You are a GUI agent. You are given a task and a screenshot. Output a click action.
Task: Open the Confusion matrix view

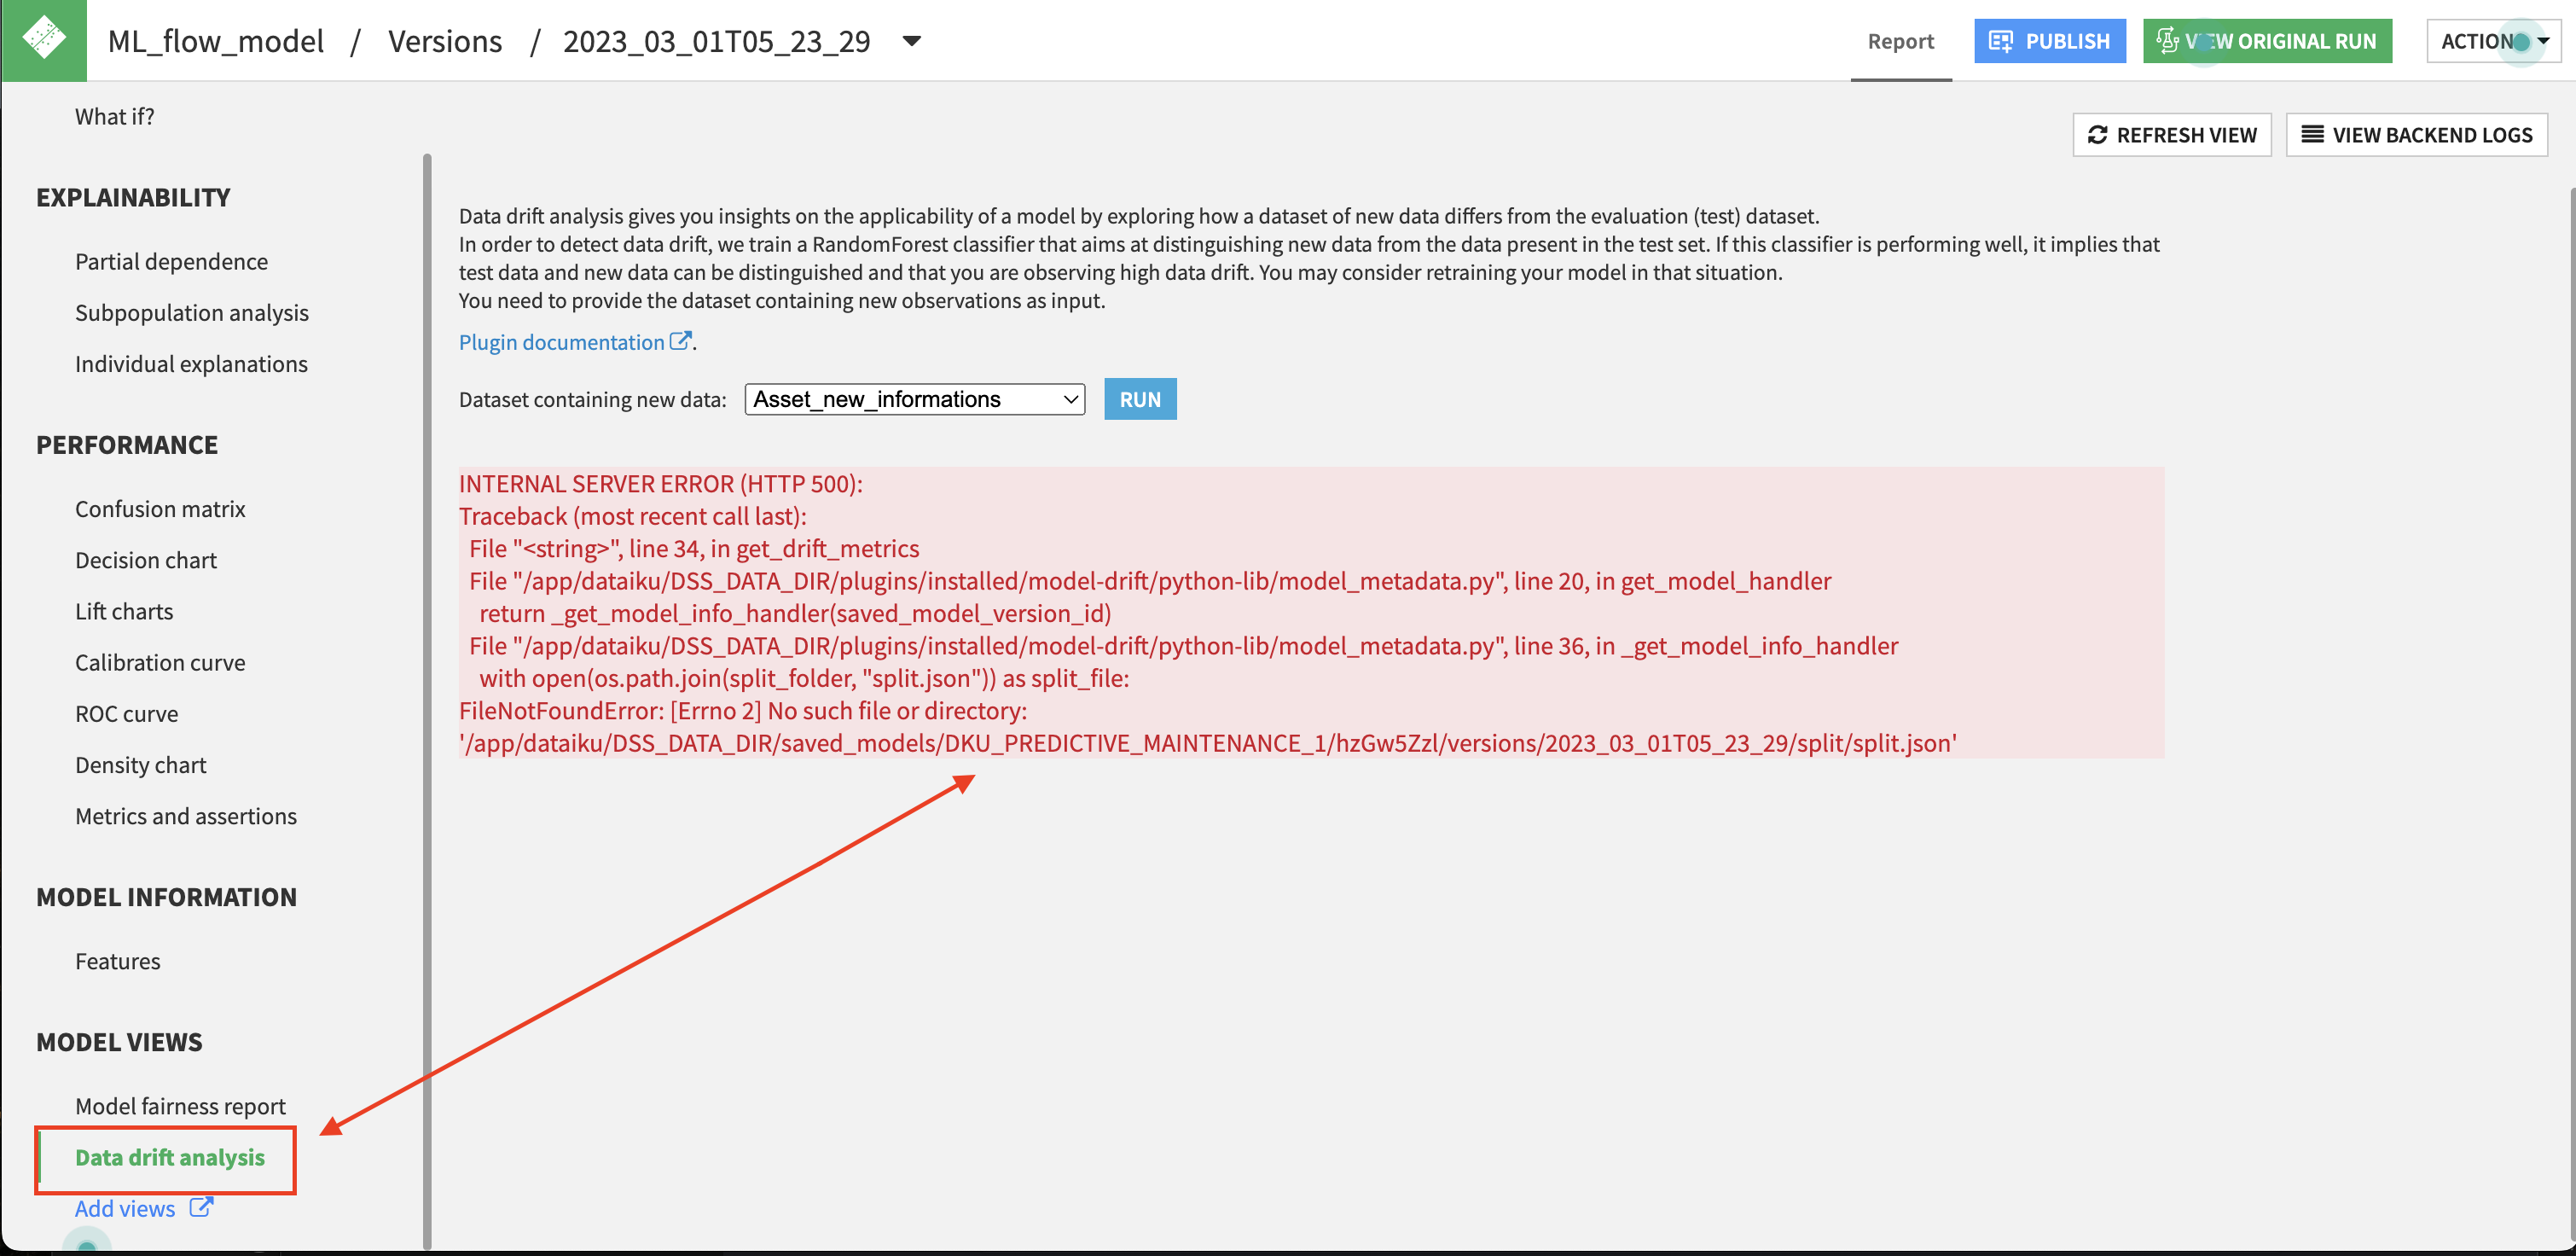tap(160, 509)
